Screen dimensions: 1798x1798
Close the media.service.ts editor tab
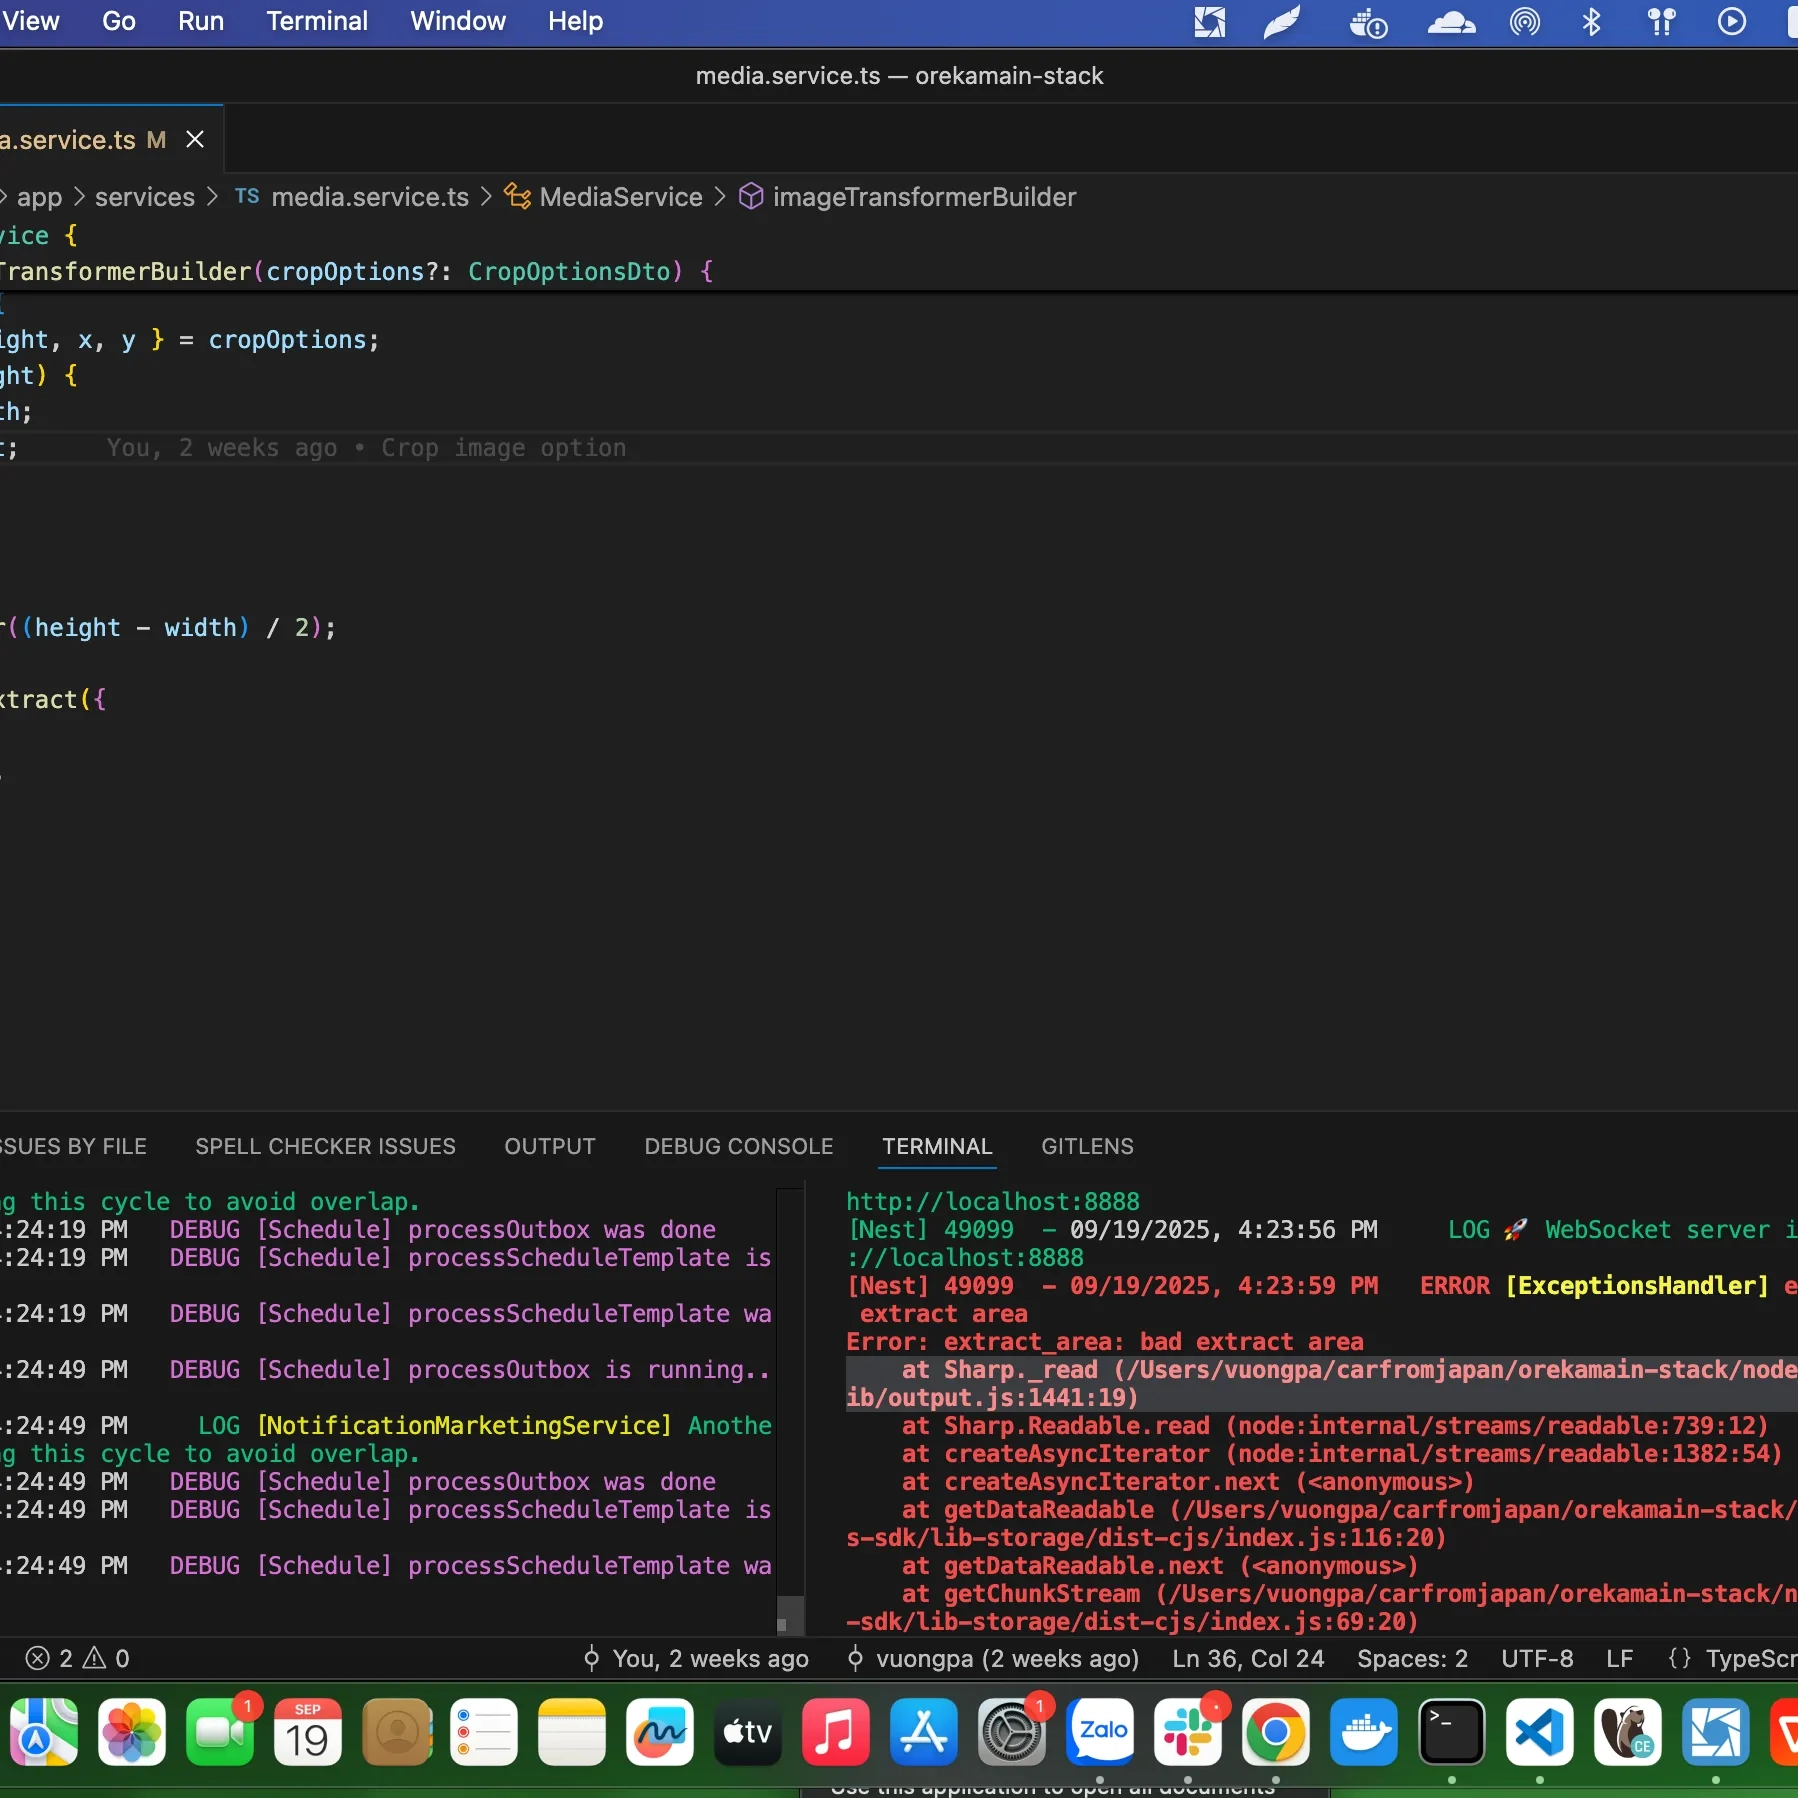click(x=195, y=140)
